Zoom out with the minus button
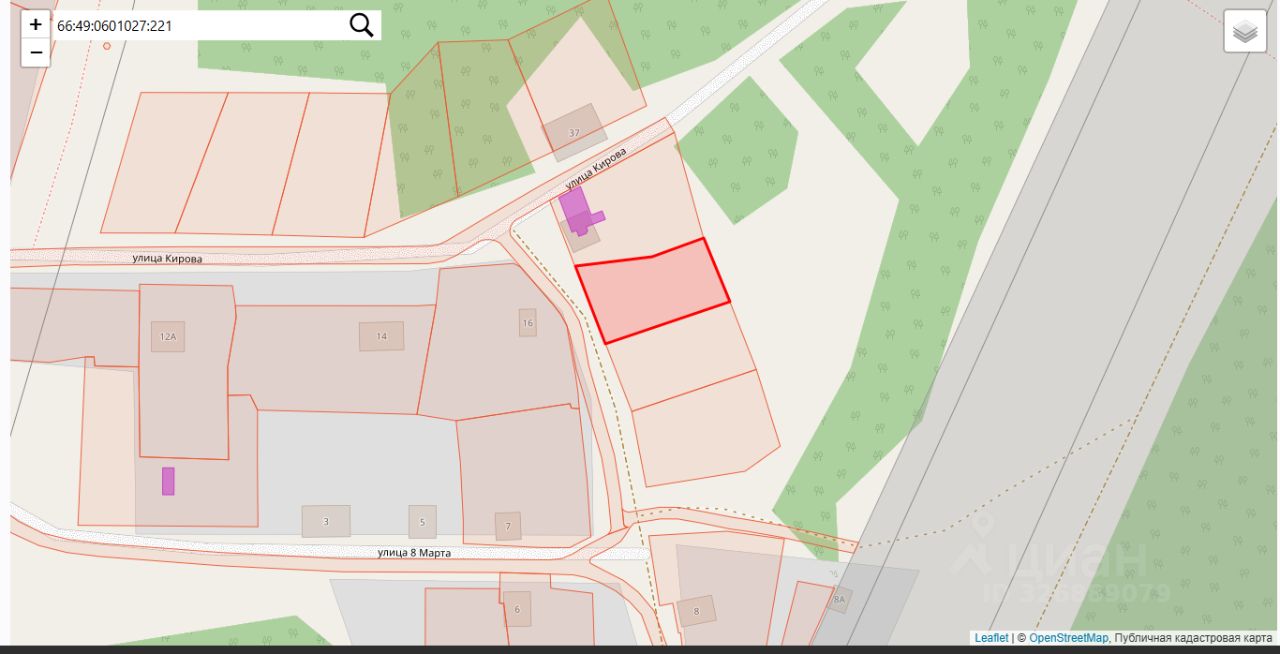The image size is (1280, 654). pos(35,53)
